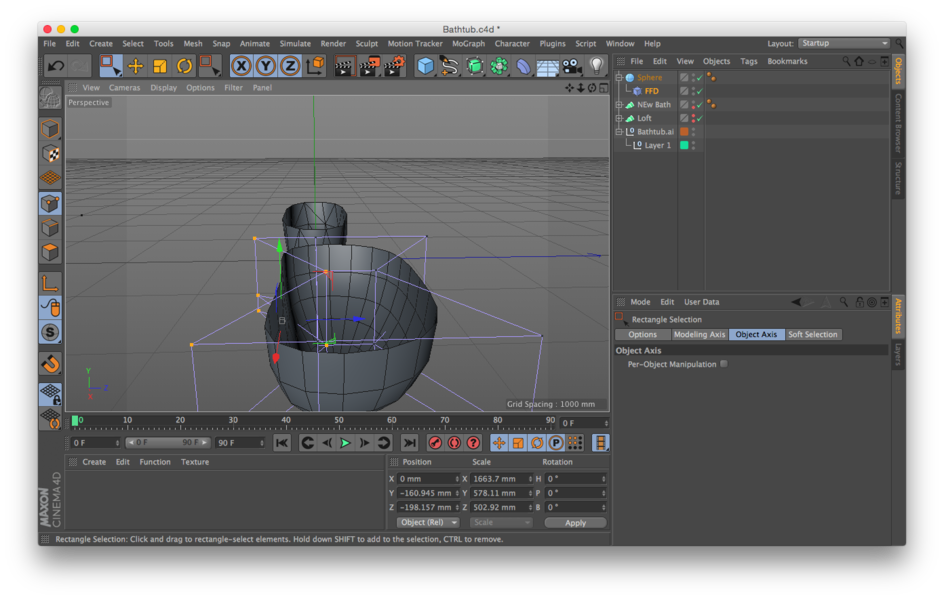The image size is (944, 600).
Task: Click the Scale X field showing 1663.7 mm
Action: [502, 478]
